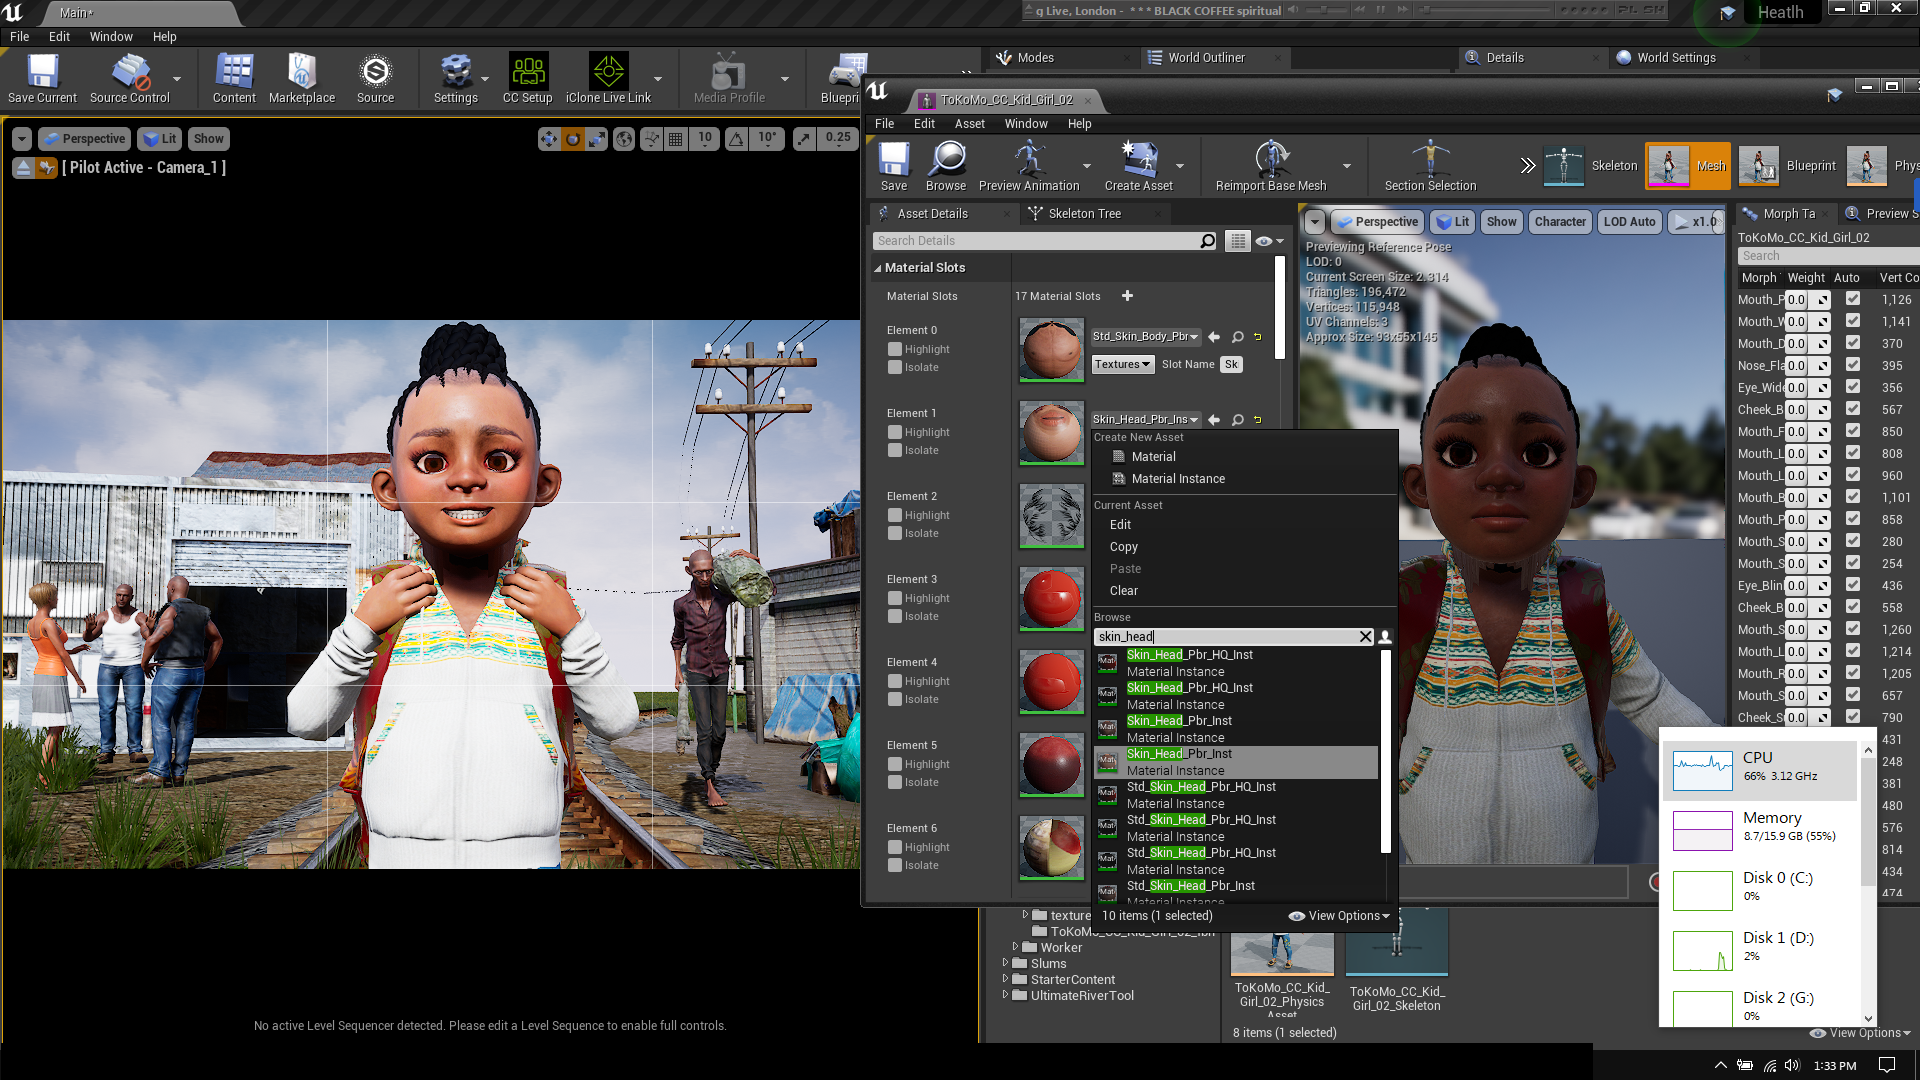Open Textures dropdown for Element 0
The width and height of the screenshot is (1920, 1080).
coord(1123,365)
